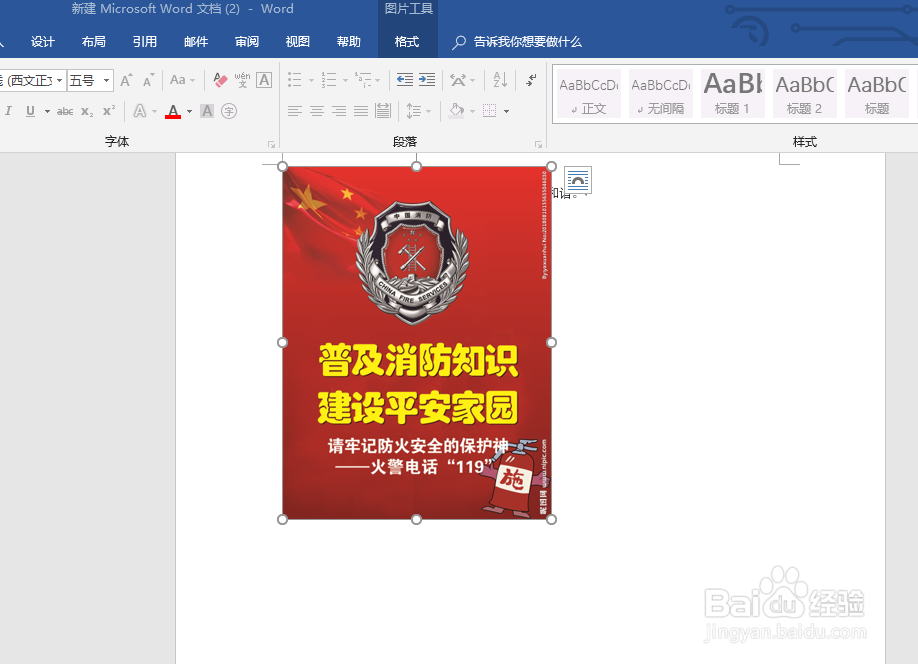The width and height of the screenshot is (918, 664).
Task: Open borders dropdown arrow
Action: [506, 111]
